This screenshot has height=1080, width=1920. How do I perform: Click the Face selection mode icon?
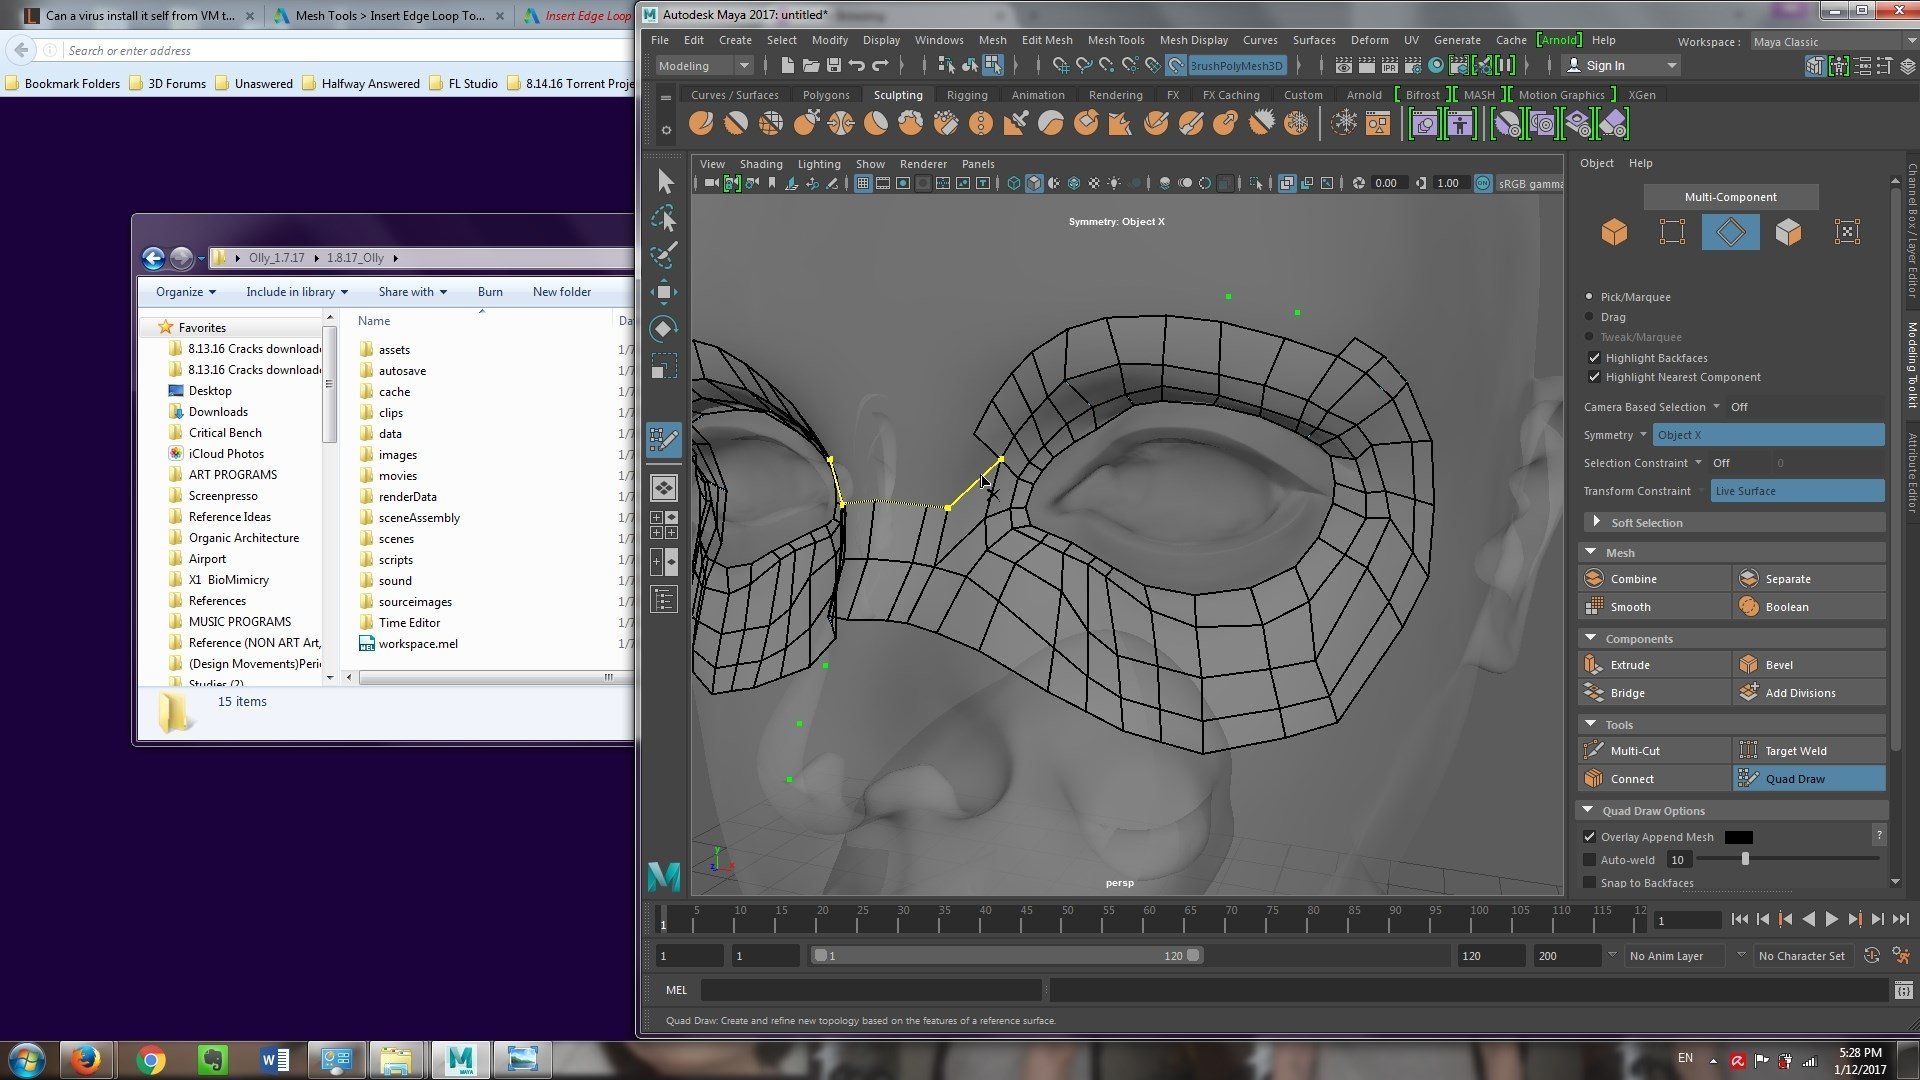pos(1788,232)
